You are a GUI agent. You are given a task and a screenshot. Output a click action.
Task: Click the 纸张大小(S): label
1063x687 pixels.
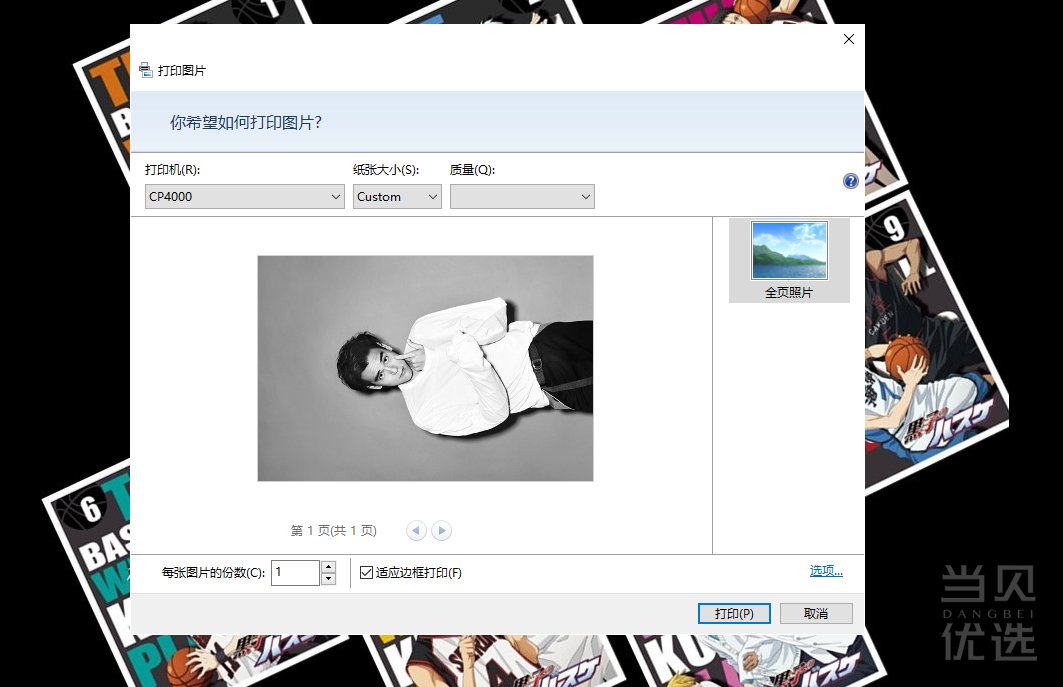[x=386, y=170]
